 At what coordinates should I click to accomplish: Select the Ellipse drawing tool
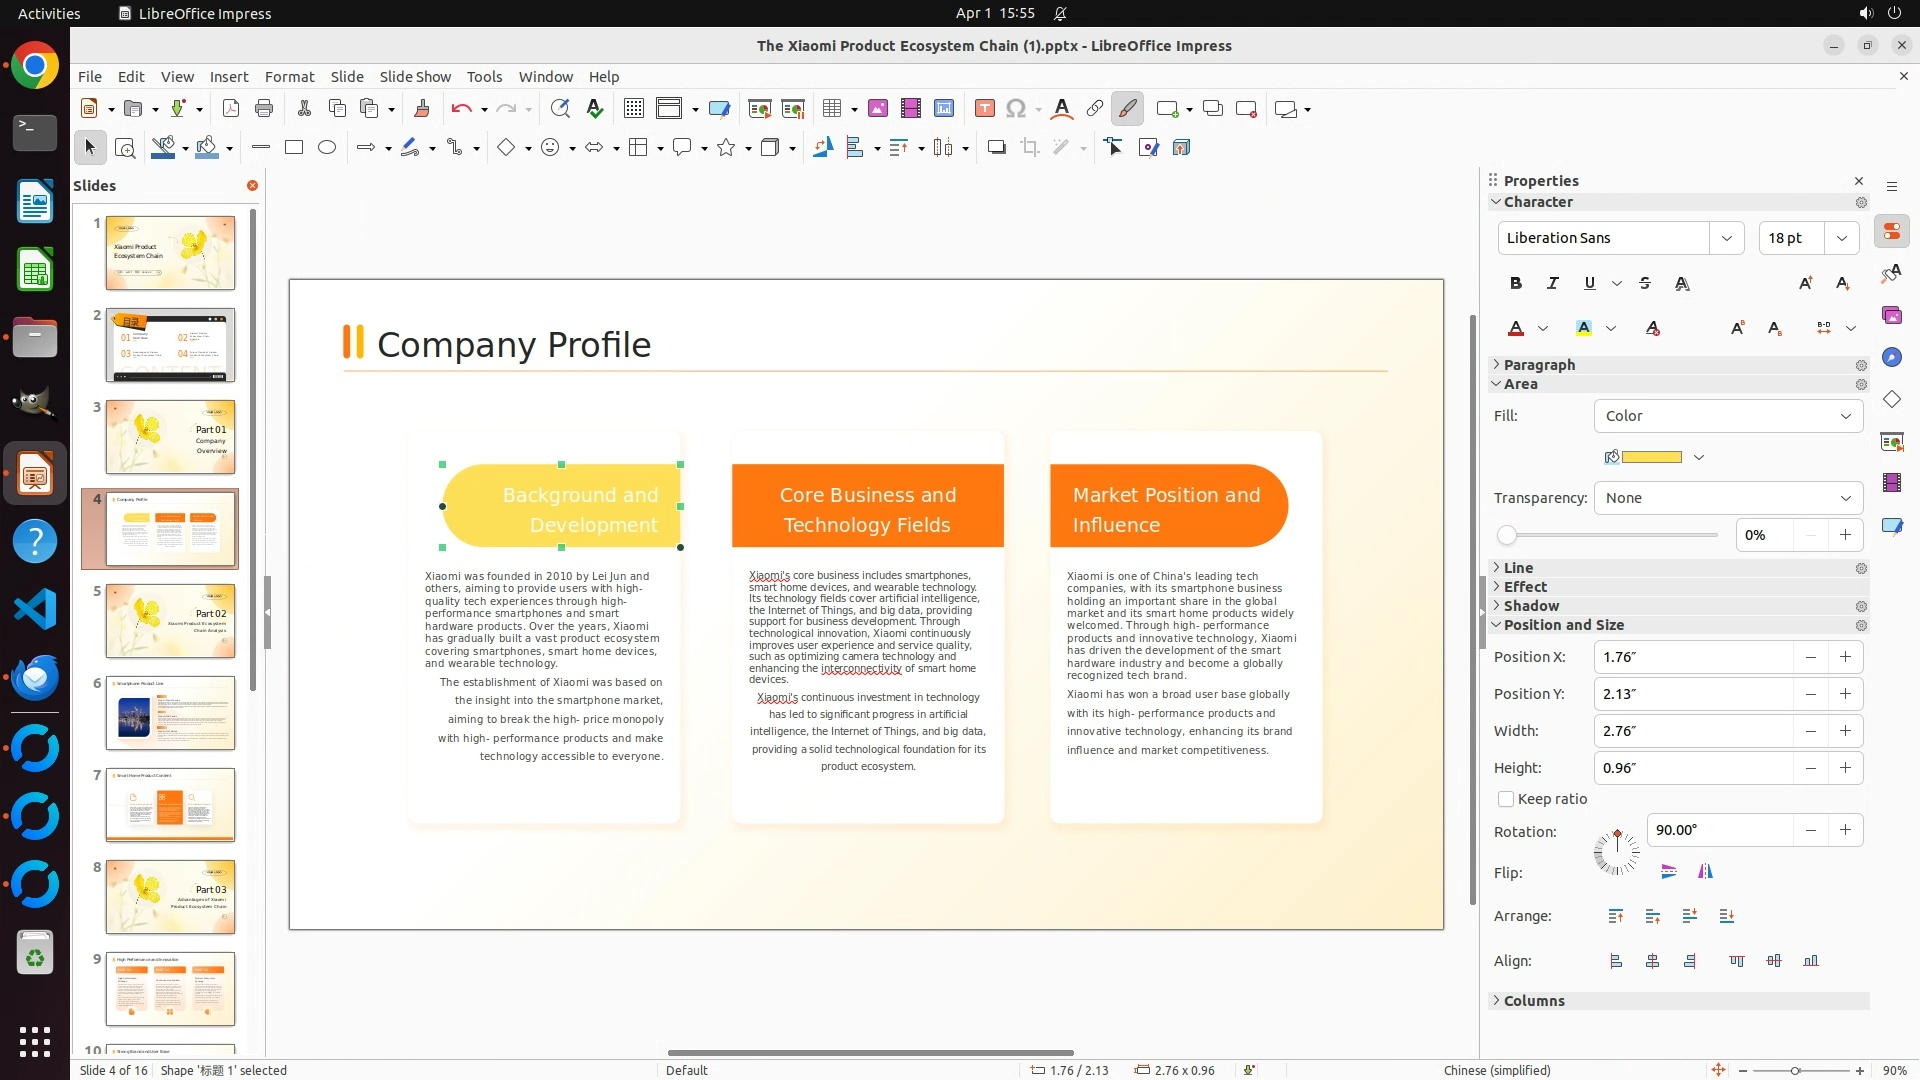(327, 148)
